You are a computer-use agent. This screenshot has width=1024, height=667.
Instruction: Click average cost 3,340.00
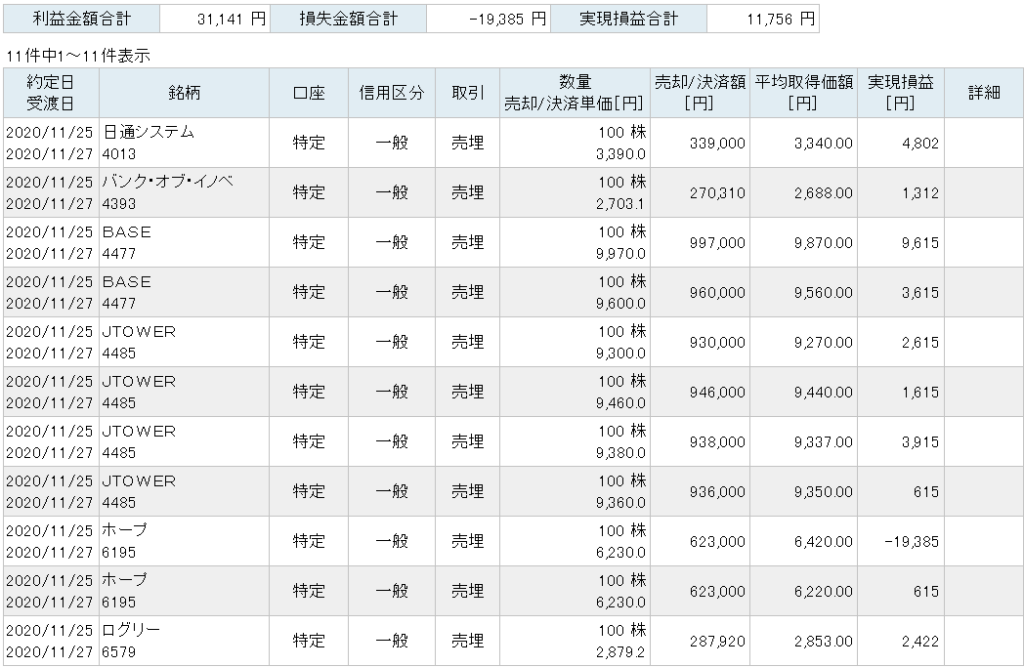[824, 143]
